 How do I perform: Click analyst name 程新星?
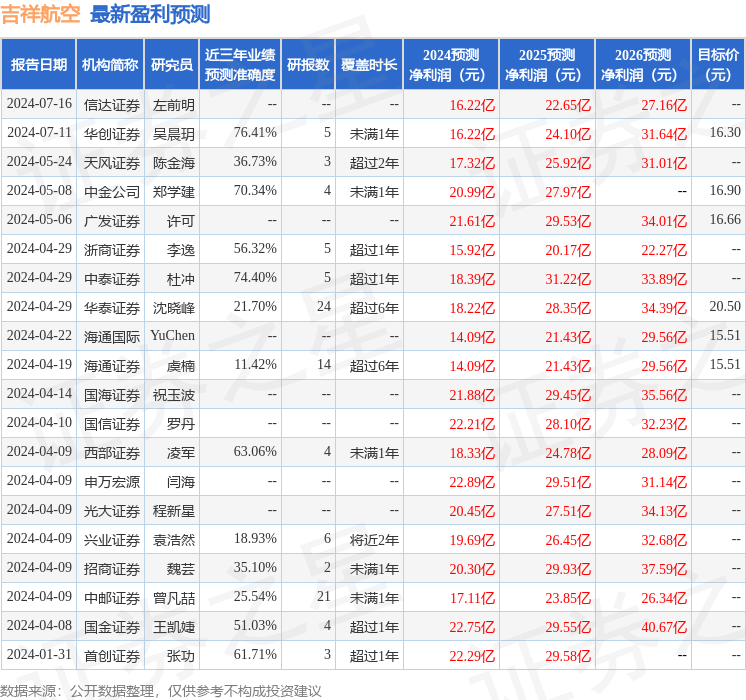[174, 511]
